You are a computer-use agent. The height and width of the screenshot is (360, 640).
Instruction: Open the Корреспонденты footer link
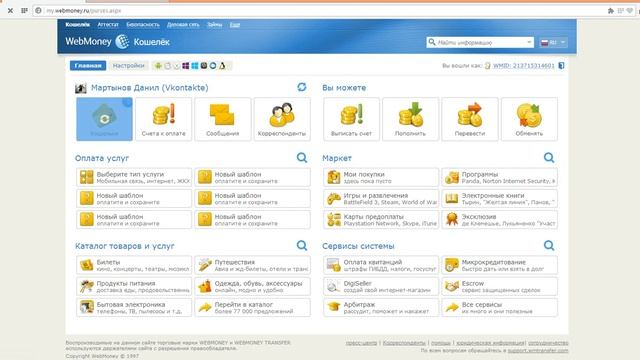(x=404, y=343)
